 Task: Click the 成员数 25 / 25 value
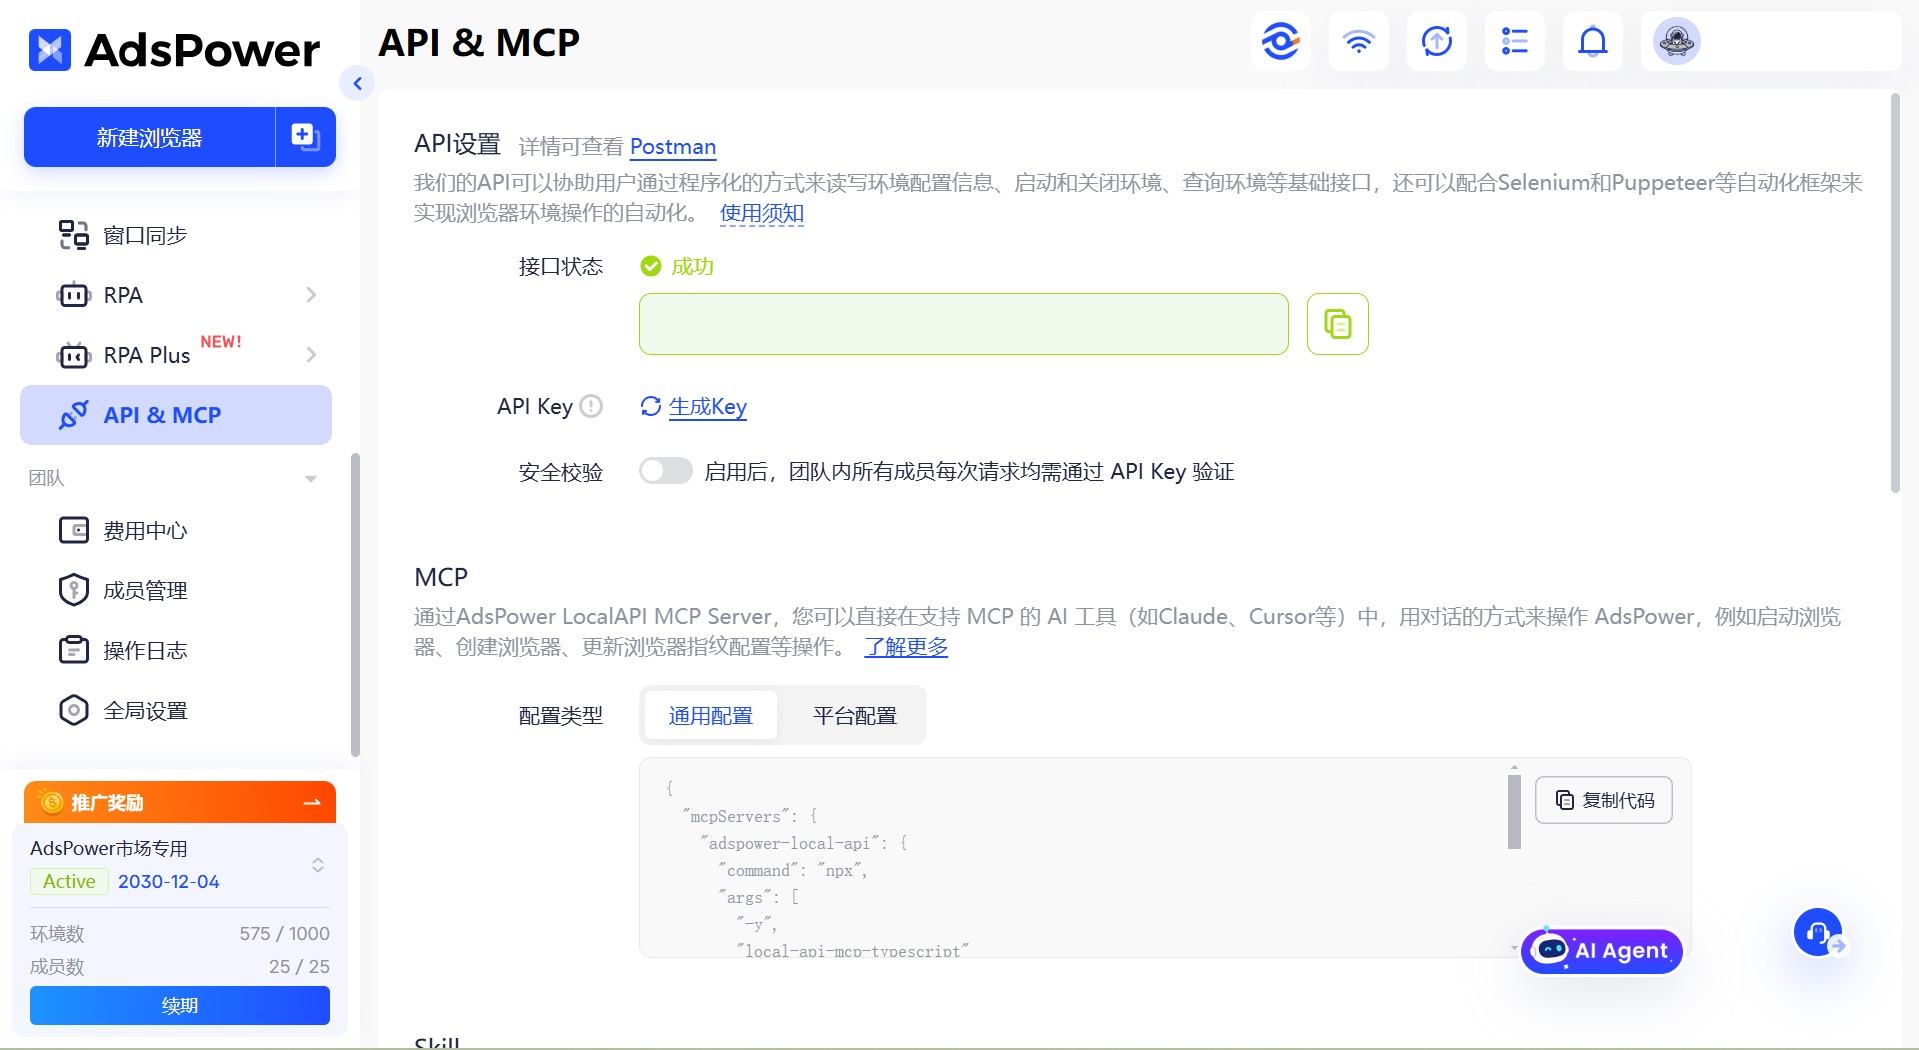[299, 966]
